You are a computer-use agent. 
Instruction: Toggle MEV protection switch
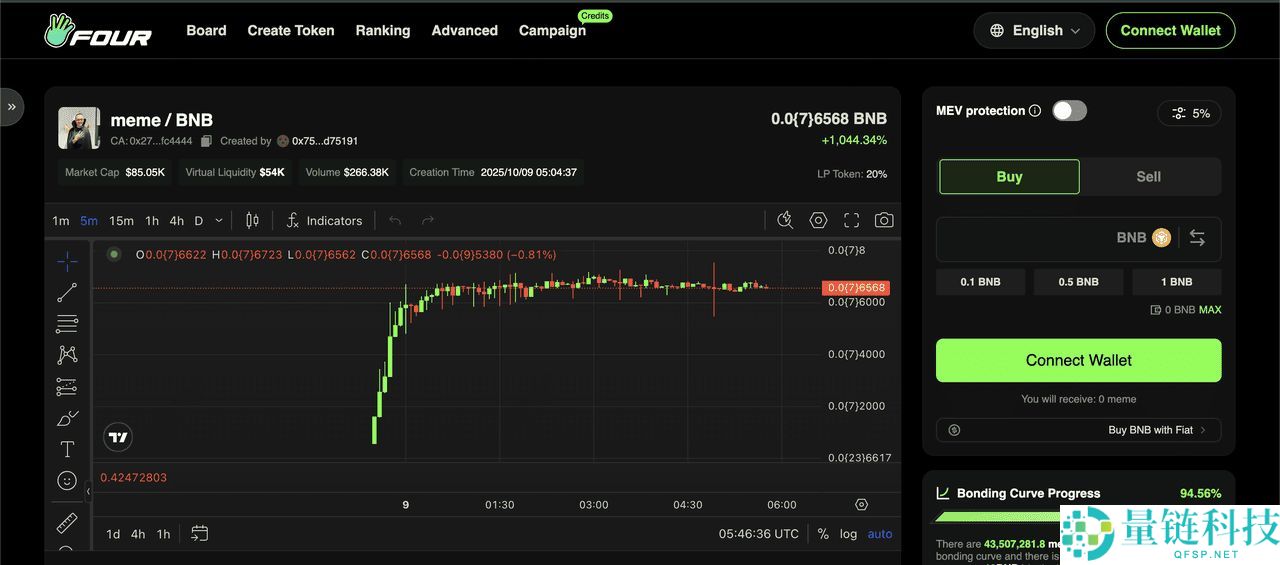[1069, 111]
